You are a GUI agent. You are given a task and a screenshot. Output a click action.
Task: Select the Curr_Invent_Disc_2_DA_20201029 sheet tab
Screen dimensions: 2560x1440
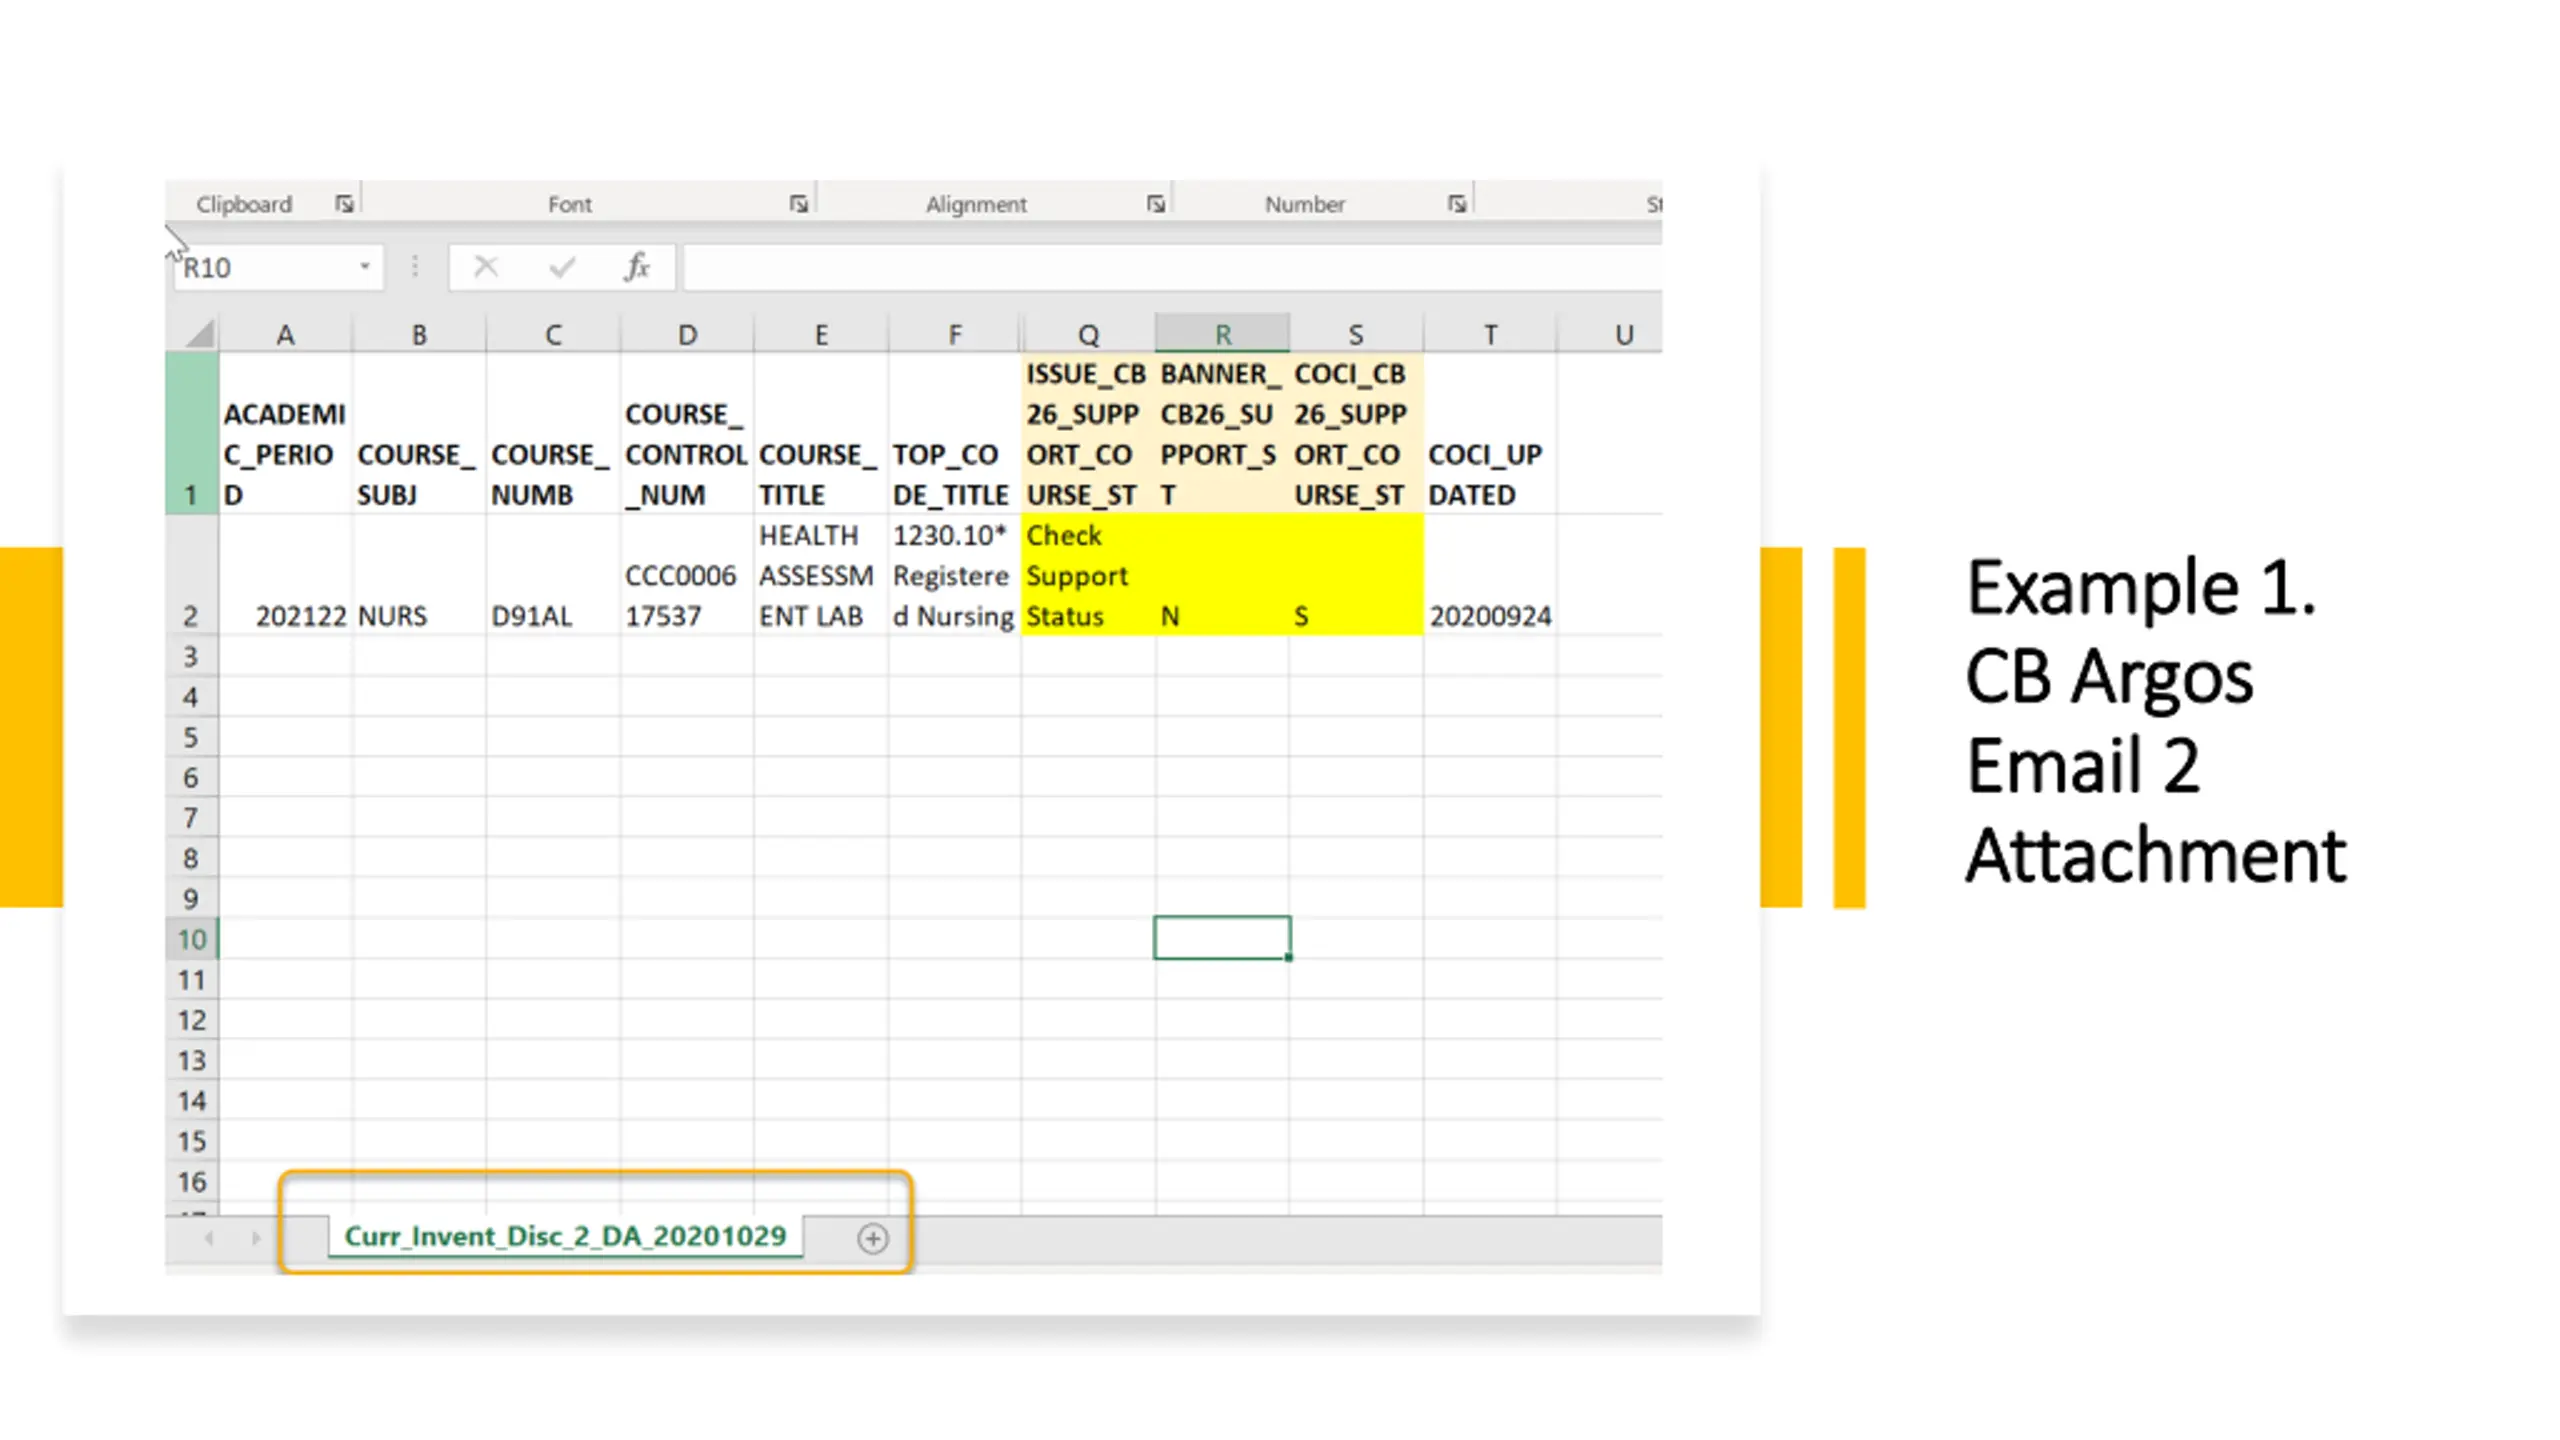pyautogui.click(x=565, y=1236)
